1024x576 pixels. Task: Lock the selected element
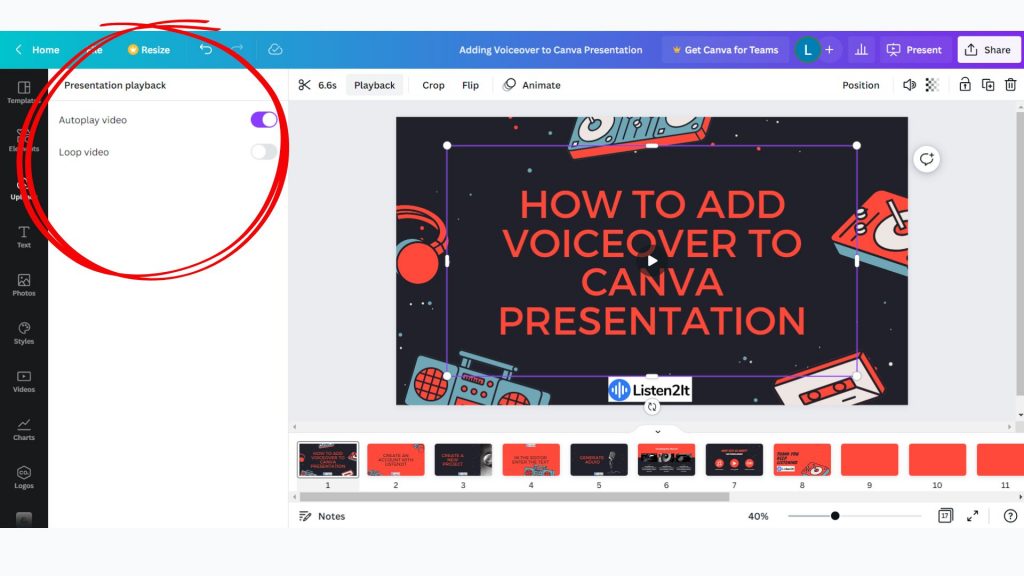(965, 84)
